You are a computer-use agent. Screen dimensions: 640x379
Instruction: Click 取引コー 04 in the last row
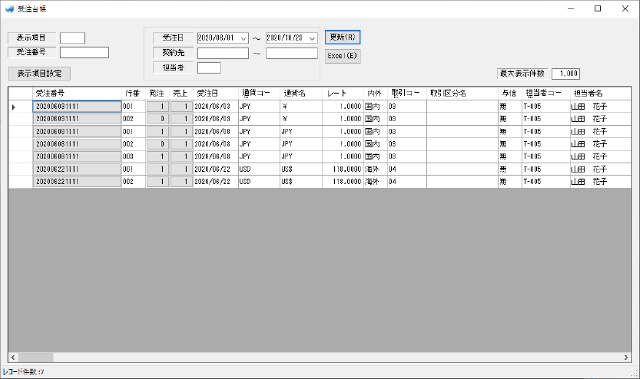(407, 182)
